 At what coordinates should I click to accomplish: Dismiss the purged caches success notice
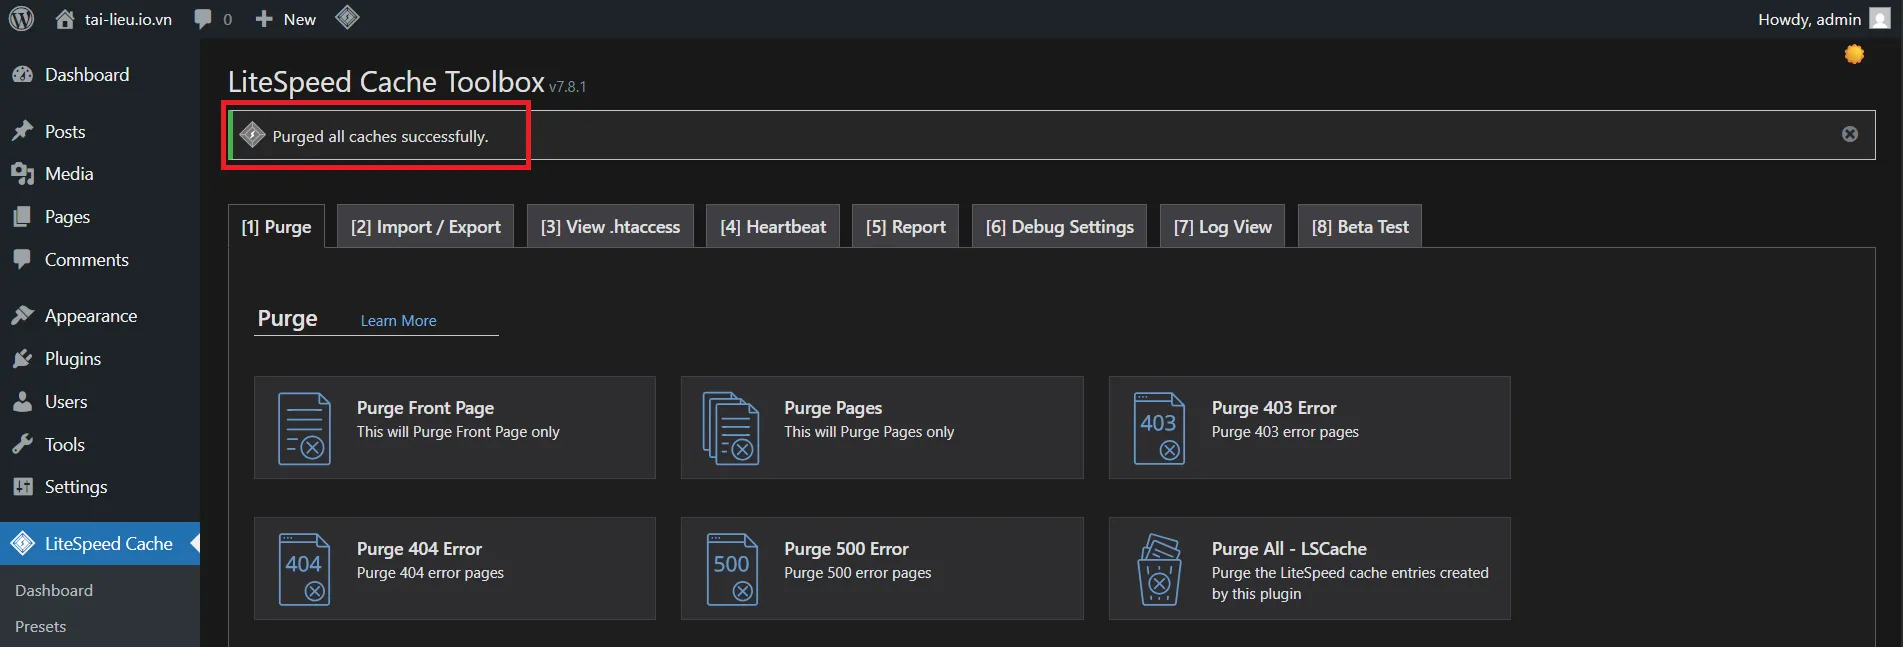pos(1849,134)
